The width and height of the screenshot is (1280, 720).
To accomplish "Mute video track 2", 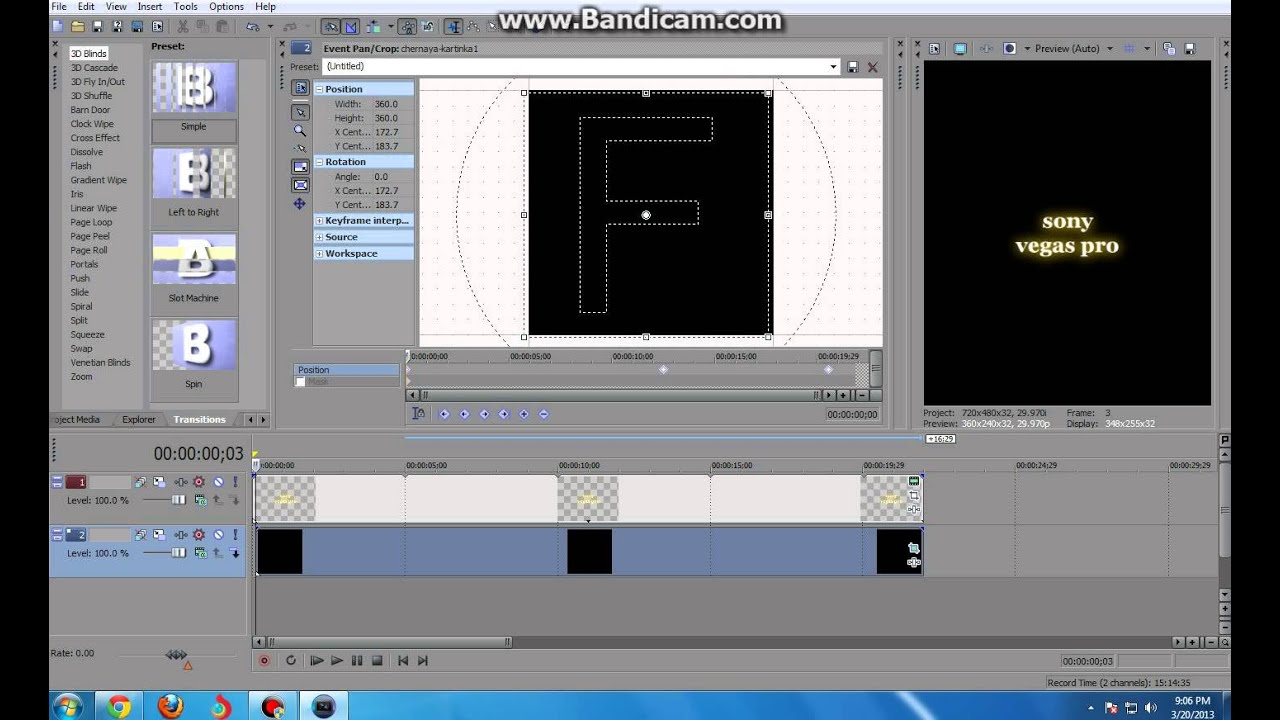I will (x=218, y=535).
